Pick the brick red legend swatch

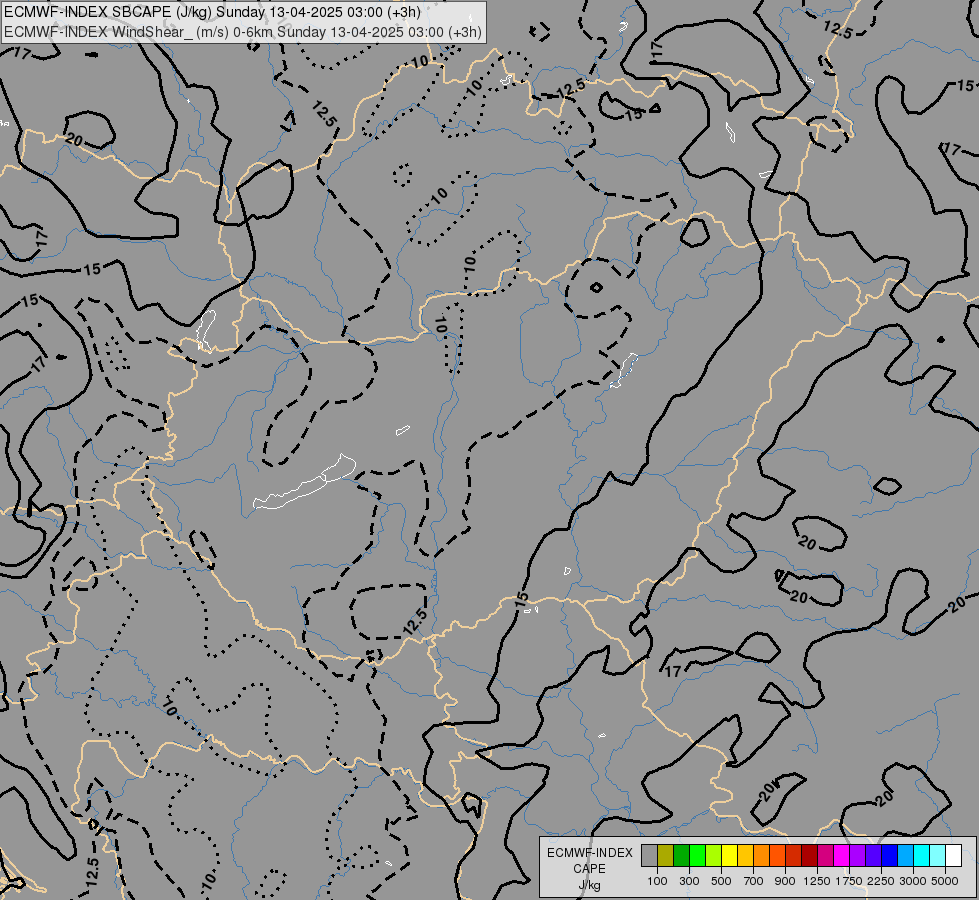coord(794,855)
